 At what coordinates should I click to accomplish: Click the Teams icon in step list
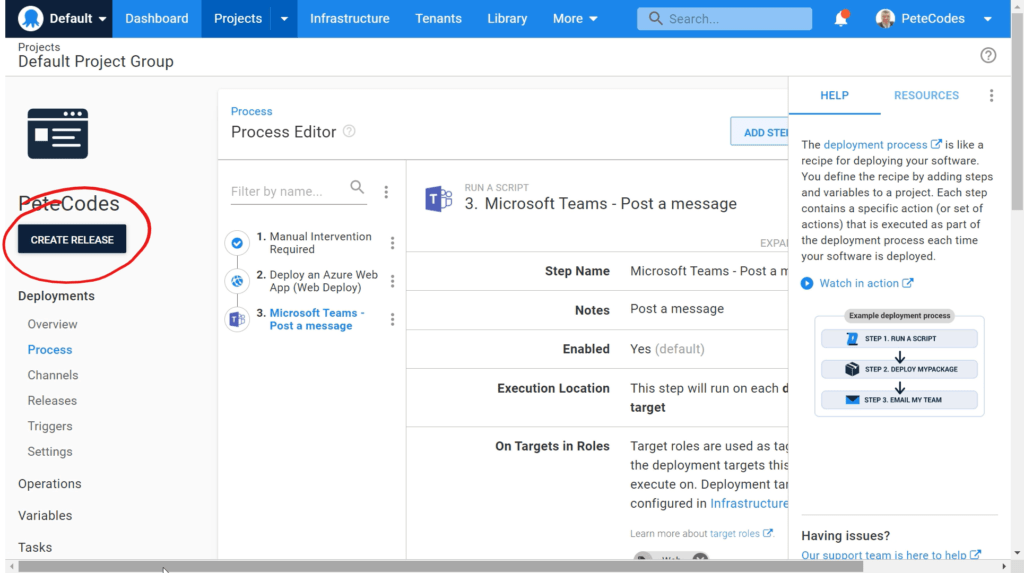pyautogui.click(x=237, y=319)
